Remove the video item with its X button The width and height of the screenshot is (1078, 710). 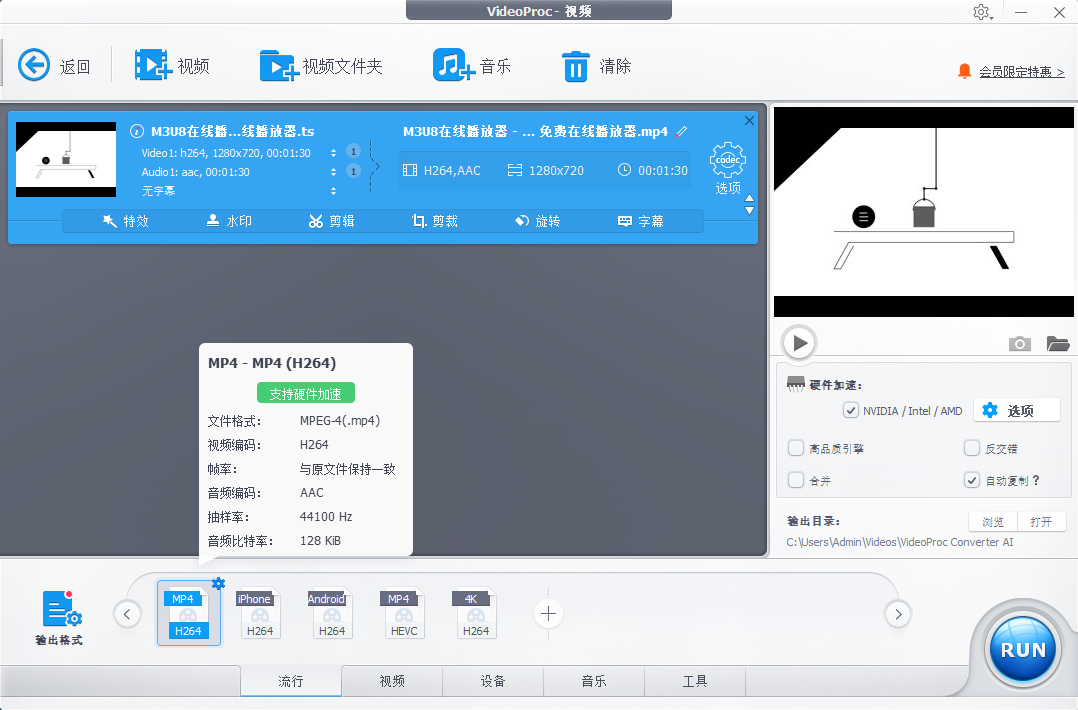tap(749, 120)
